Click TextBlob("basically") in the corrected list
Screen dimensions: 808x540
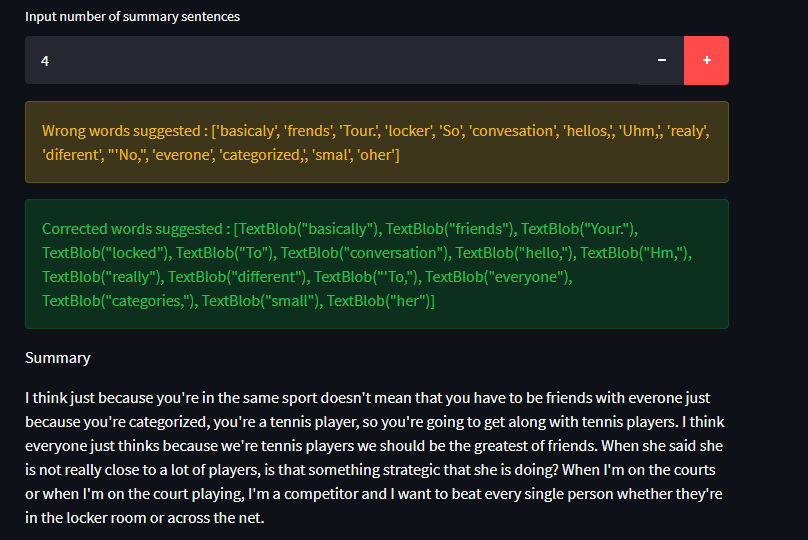point(307,229)
